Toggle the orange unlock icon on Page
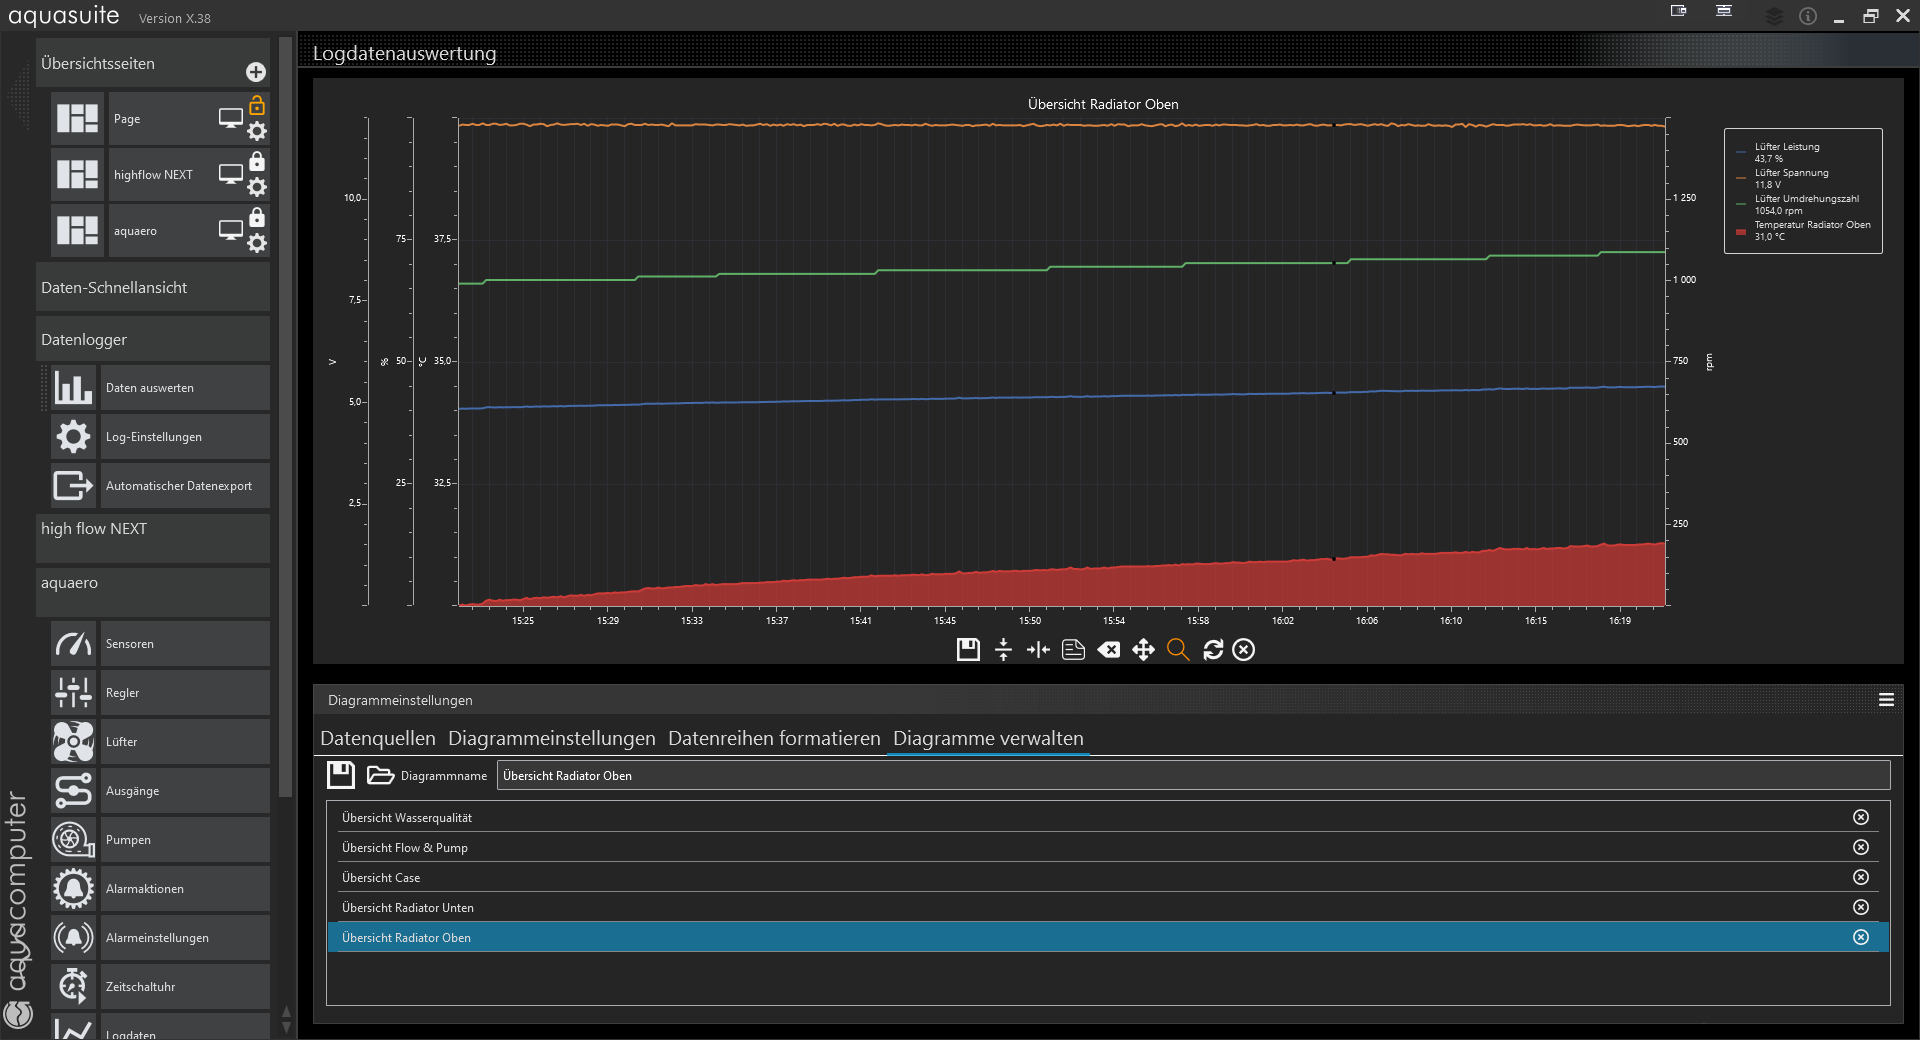This screenshot has width=1920, height=1040. coord(257,106)
